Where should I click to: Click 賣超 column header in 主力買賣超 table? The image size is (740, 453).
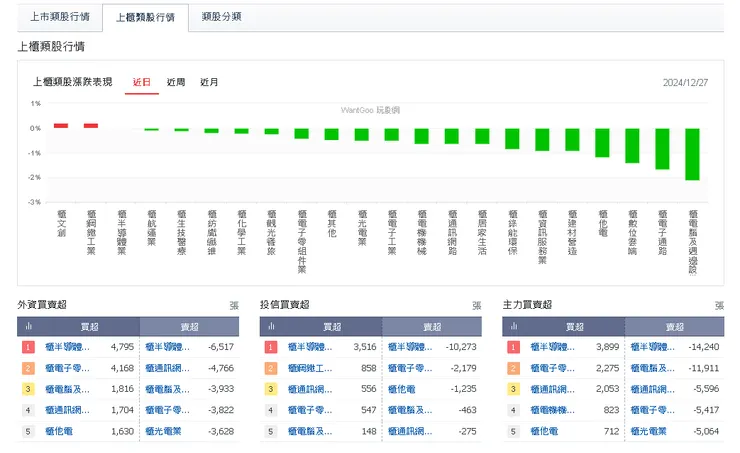pyautogui.click(x=674, y=327)
